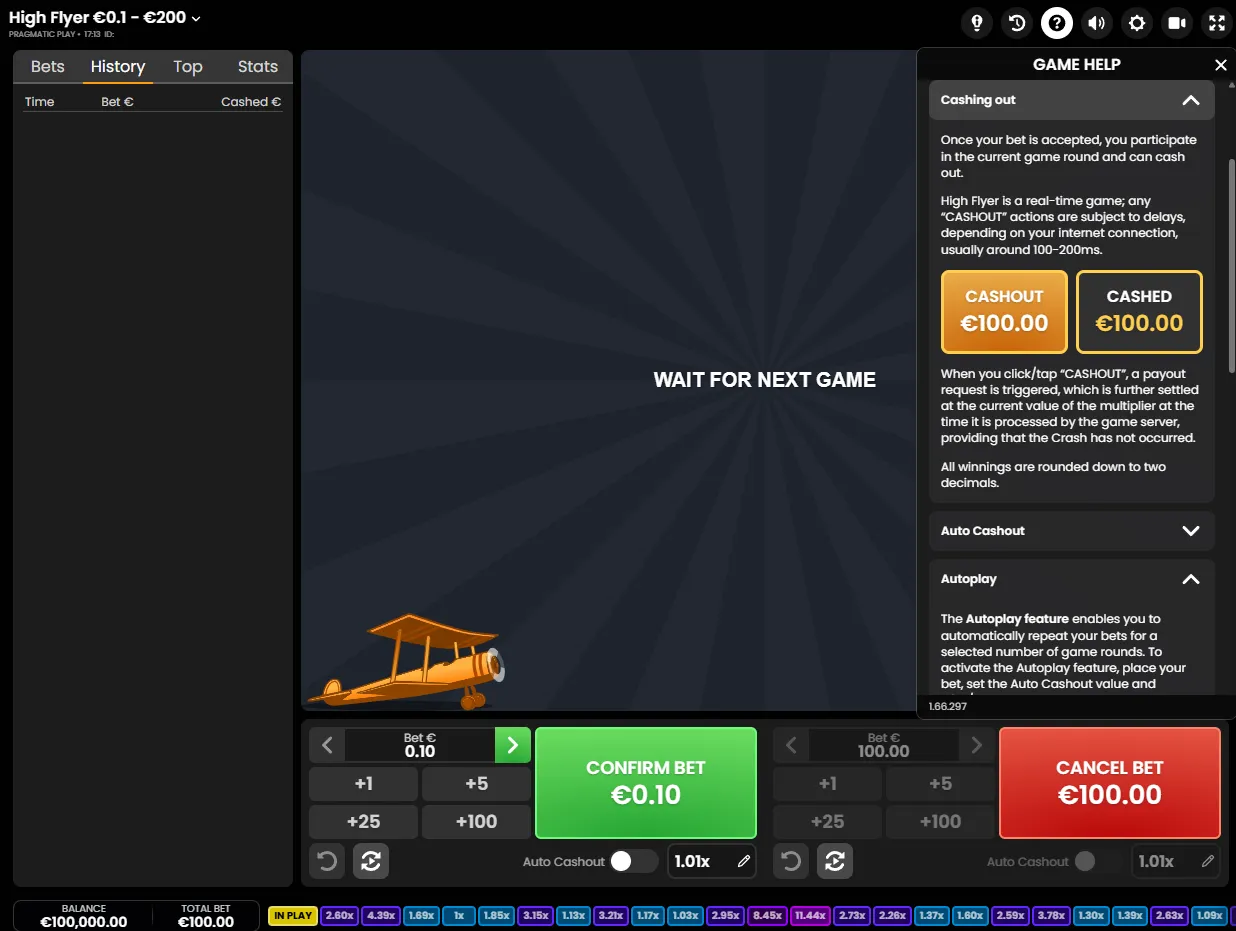Viewport: 1236px width, 931px height.
Task: Add +100 to the left bet
Action: [x=476, y=822]
